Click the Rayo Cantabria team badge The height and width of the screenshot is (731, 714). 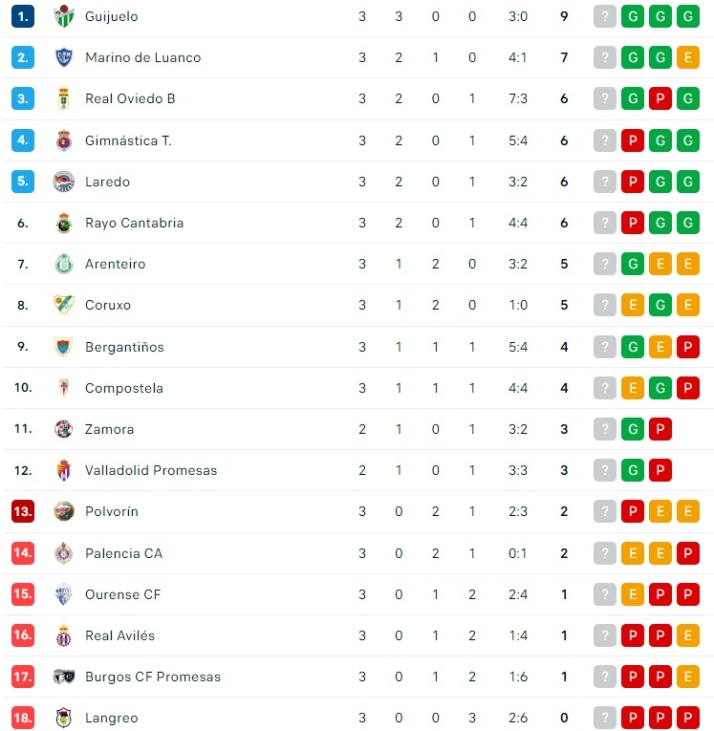pos(64,223)
